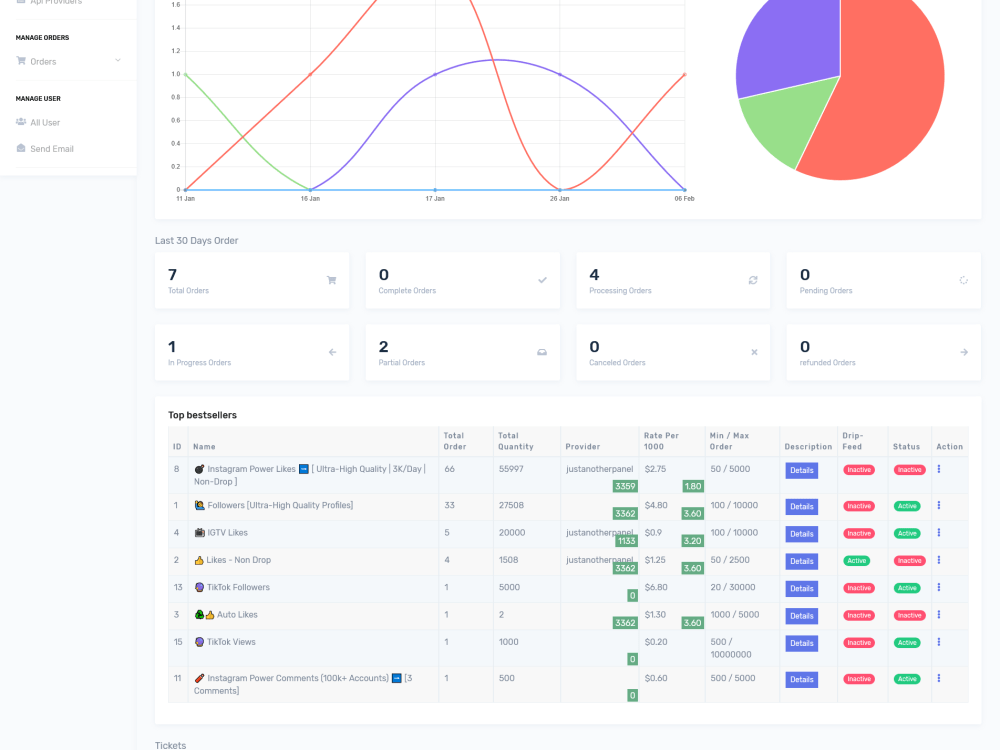Click the Instagram Power Comments pencil icon
This screenshot has height=750, width=1000.
pos(200,679)
